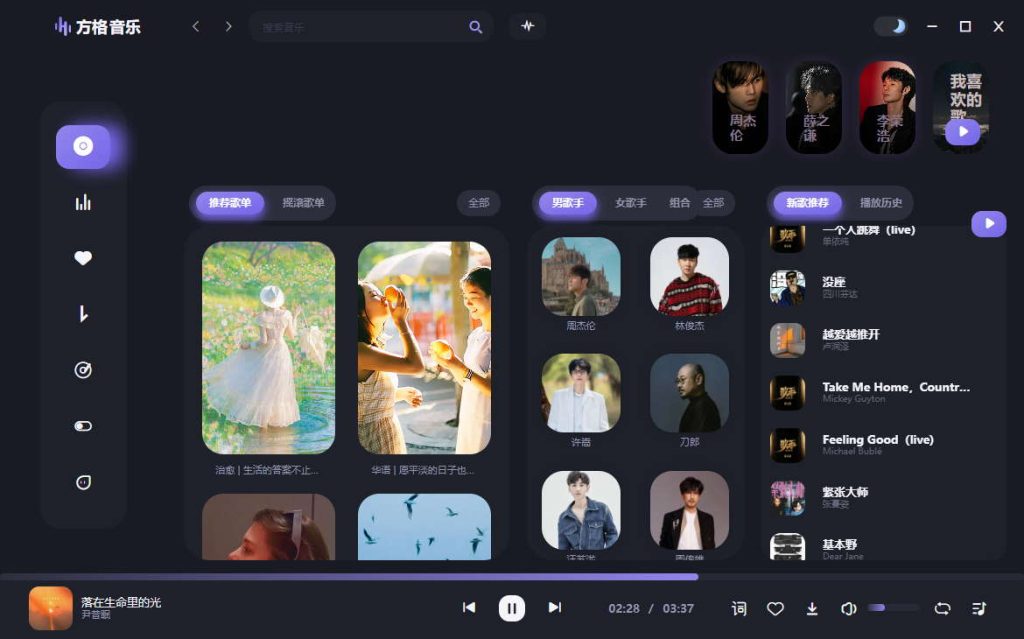The height and width of the screenshot is (639, 1024).
Task: Select the 组合 tab
Action: pos(679,203)
